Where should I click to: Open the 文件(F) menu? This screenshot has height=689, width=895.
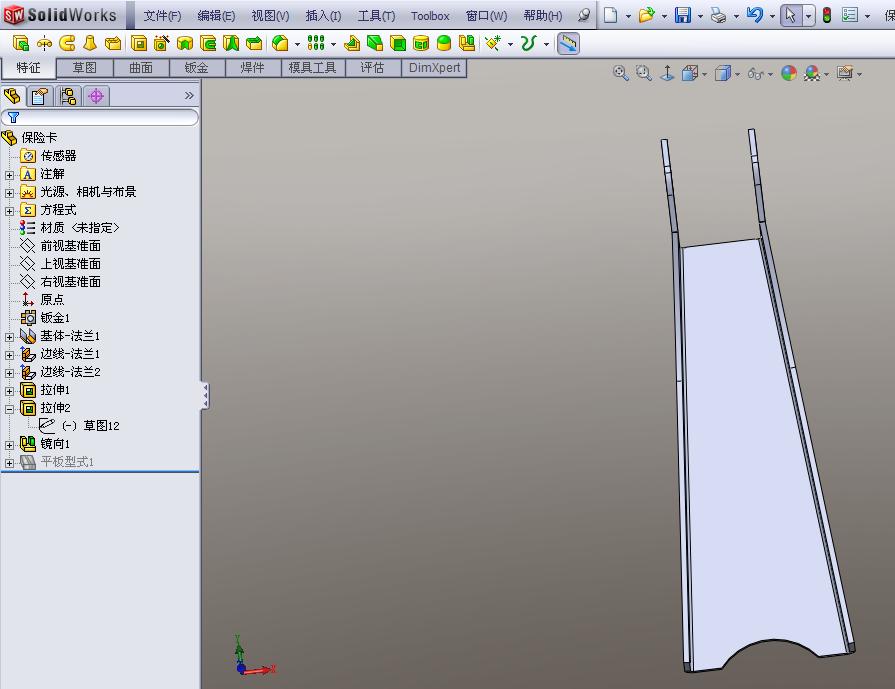coord(162,16)
